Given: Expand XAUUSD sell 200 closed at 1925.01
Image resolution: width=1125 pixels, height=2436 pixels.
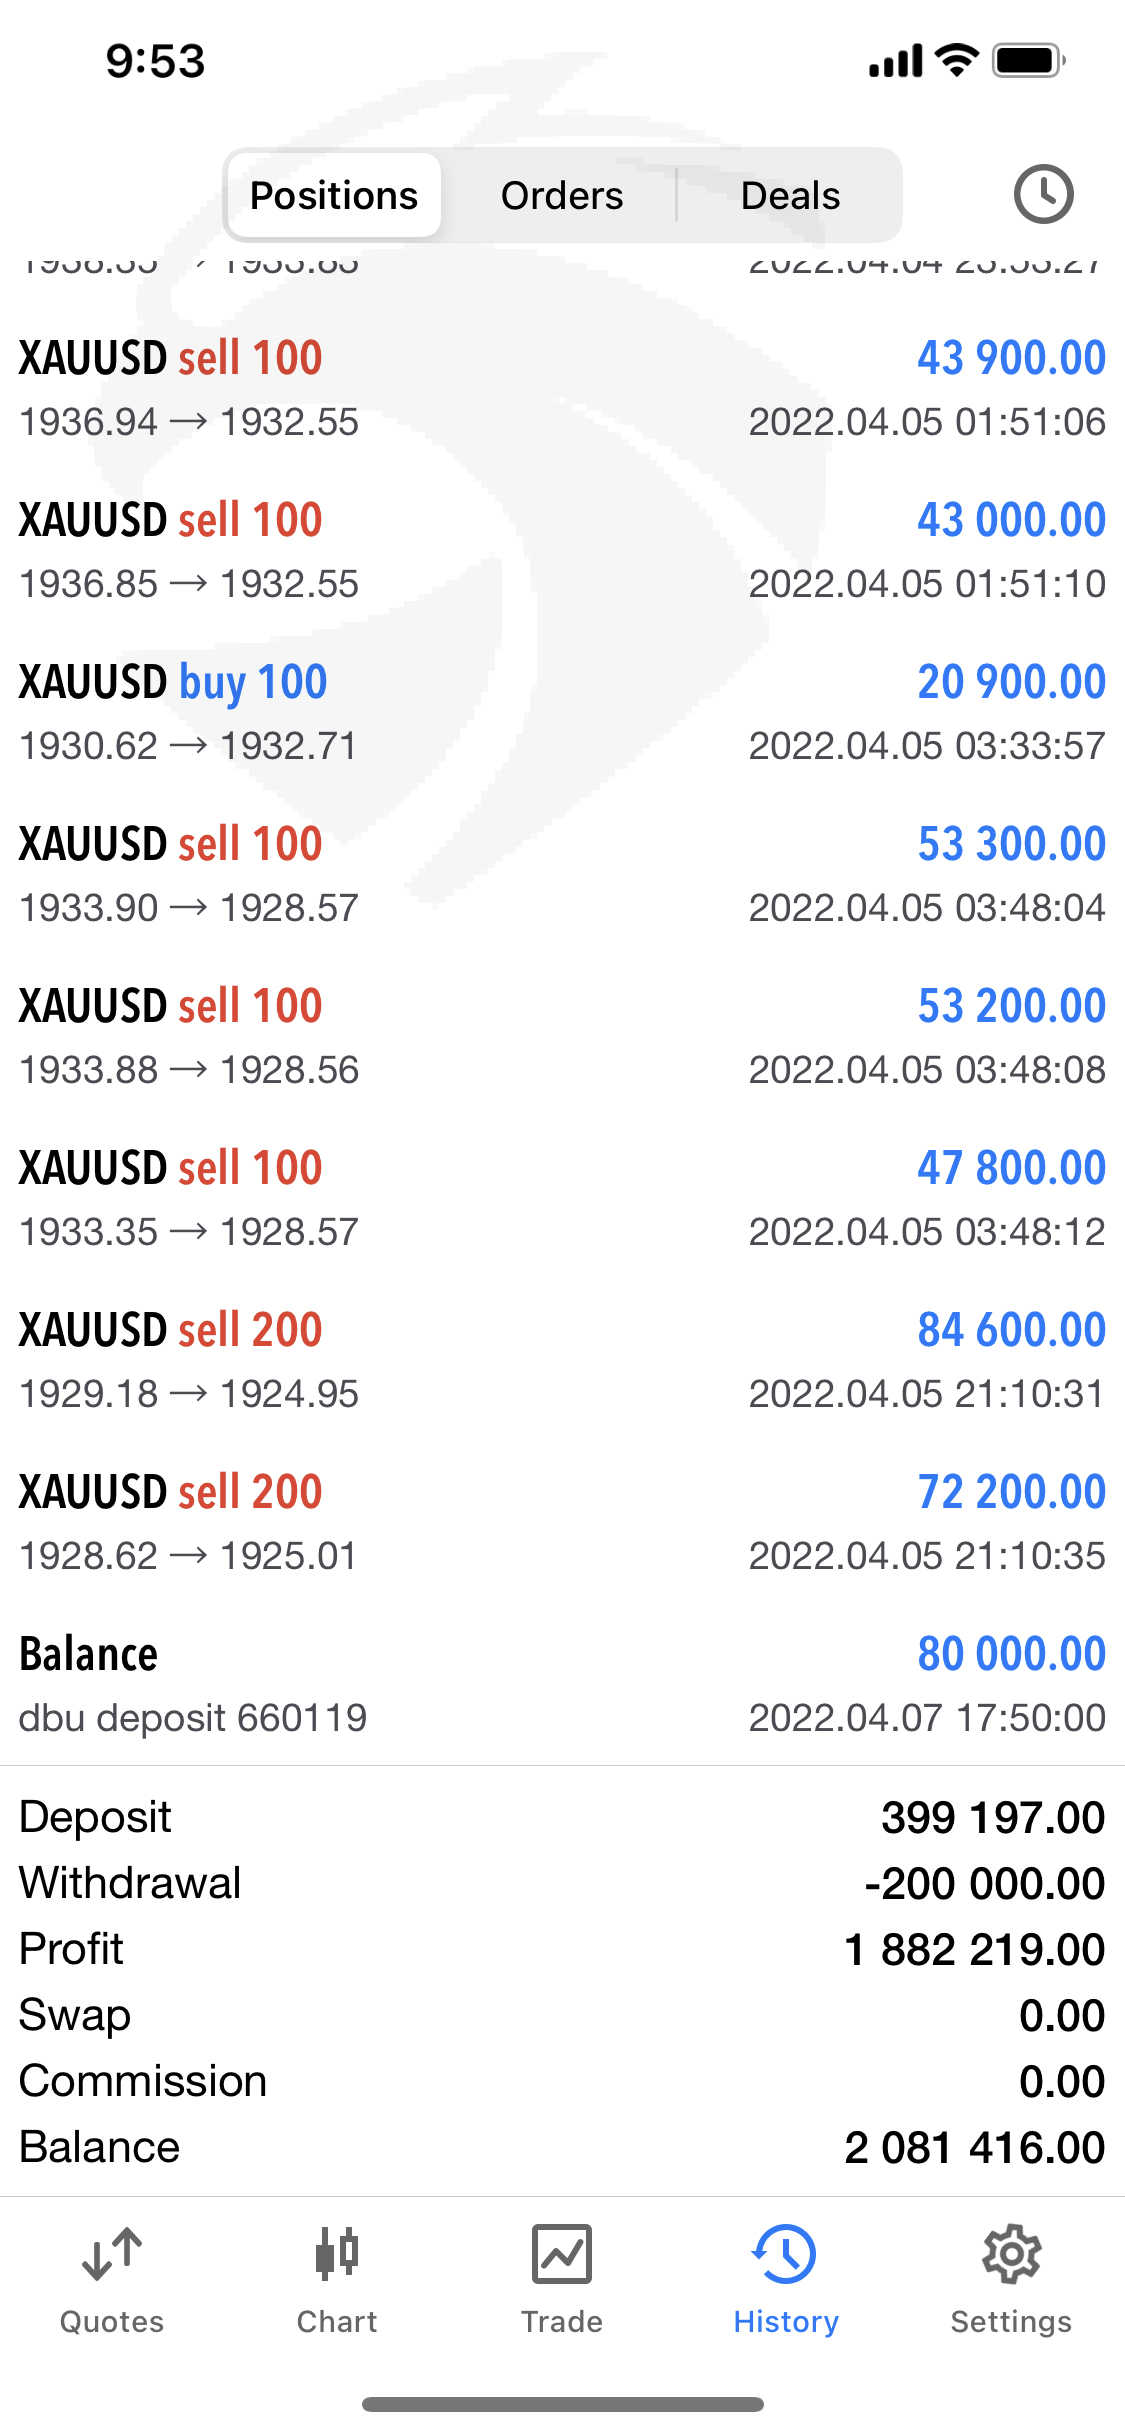Looking at the screenshot, I should pyautogui.click(x=562, y=1522).
